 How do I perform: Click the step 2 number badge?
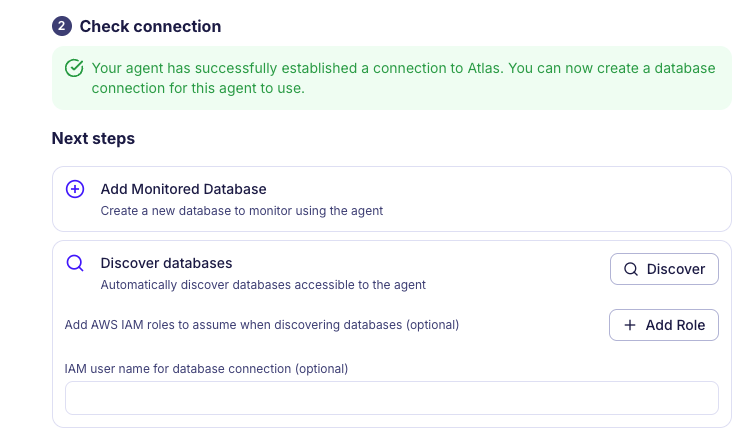click(62, 26)
